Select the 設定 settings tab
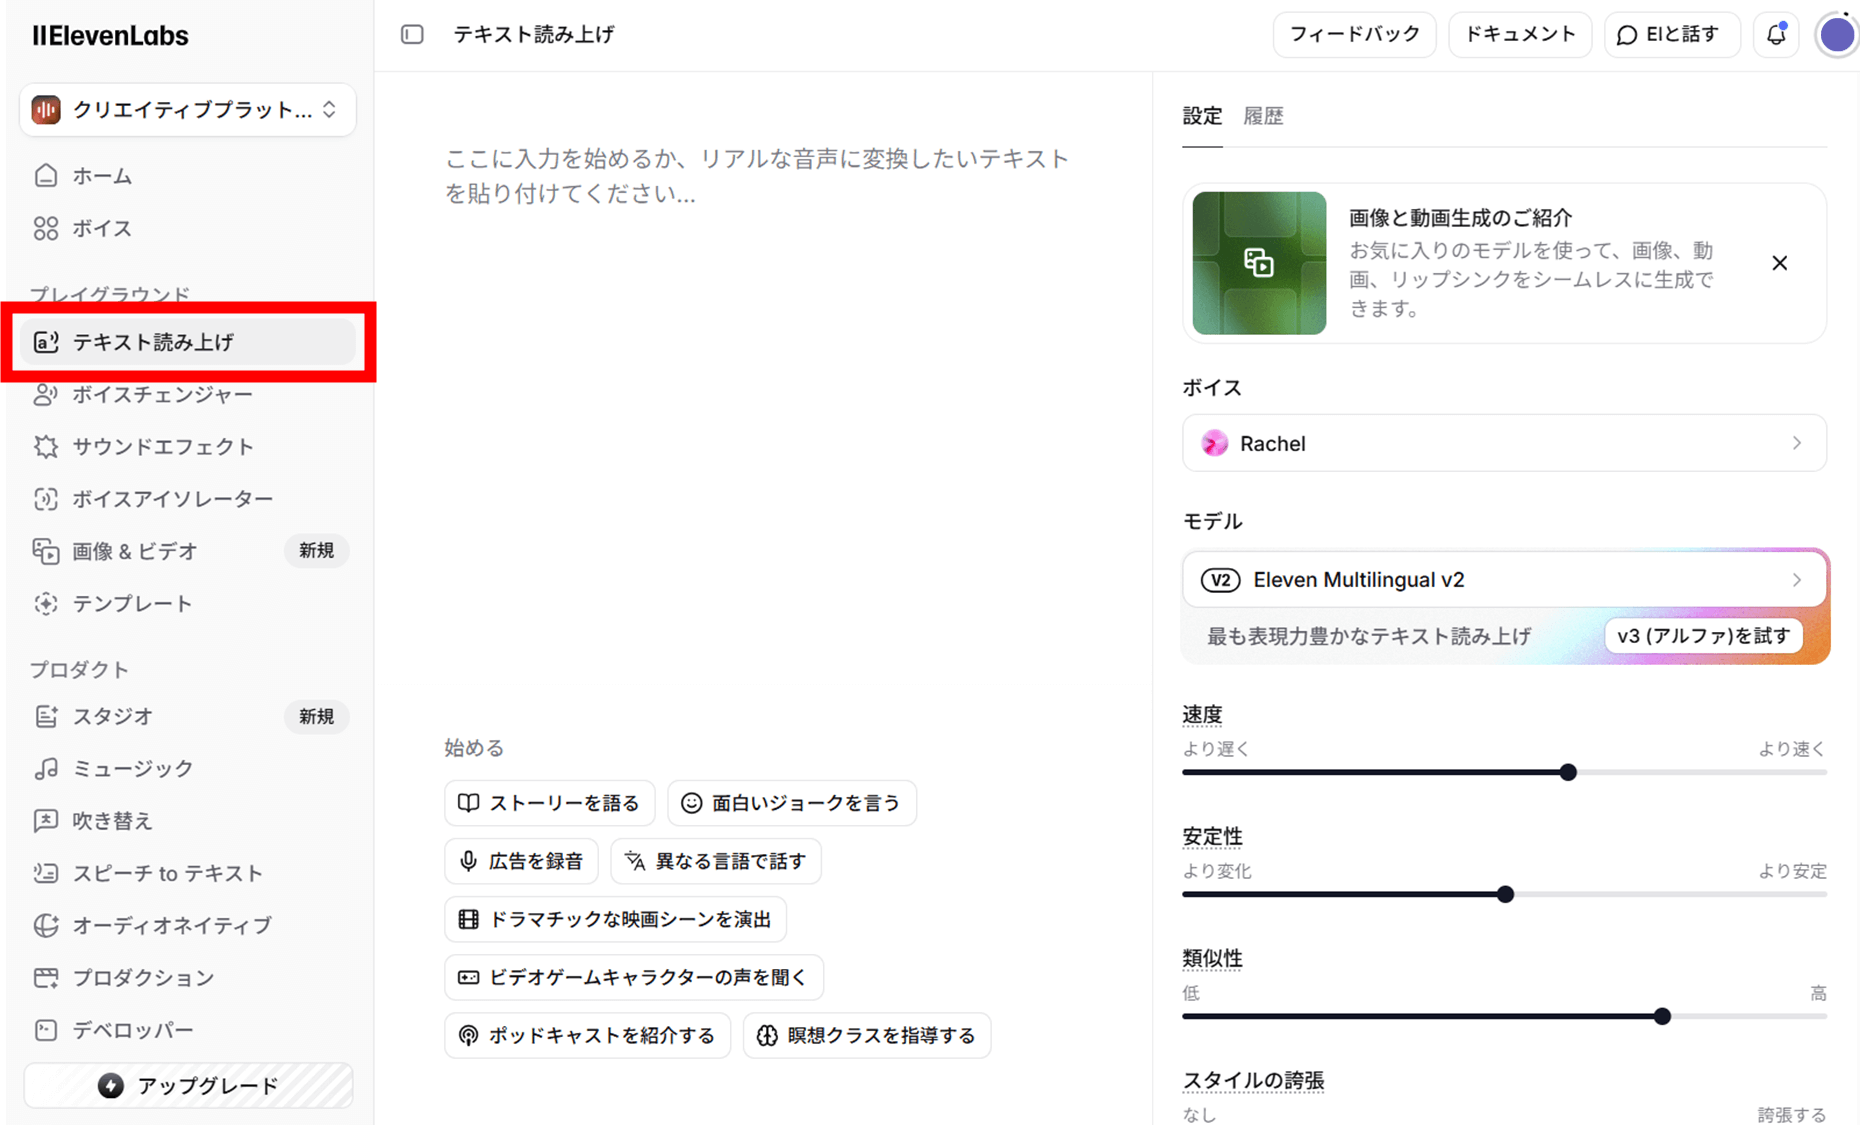The height and width of the screenshot is (1125, 1860). [1201, 116]
